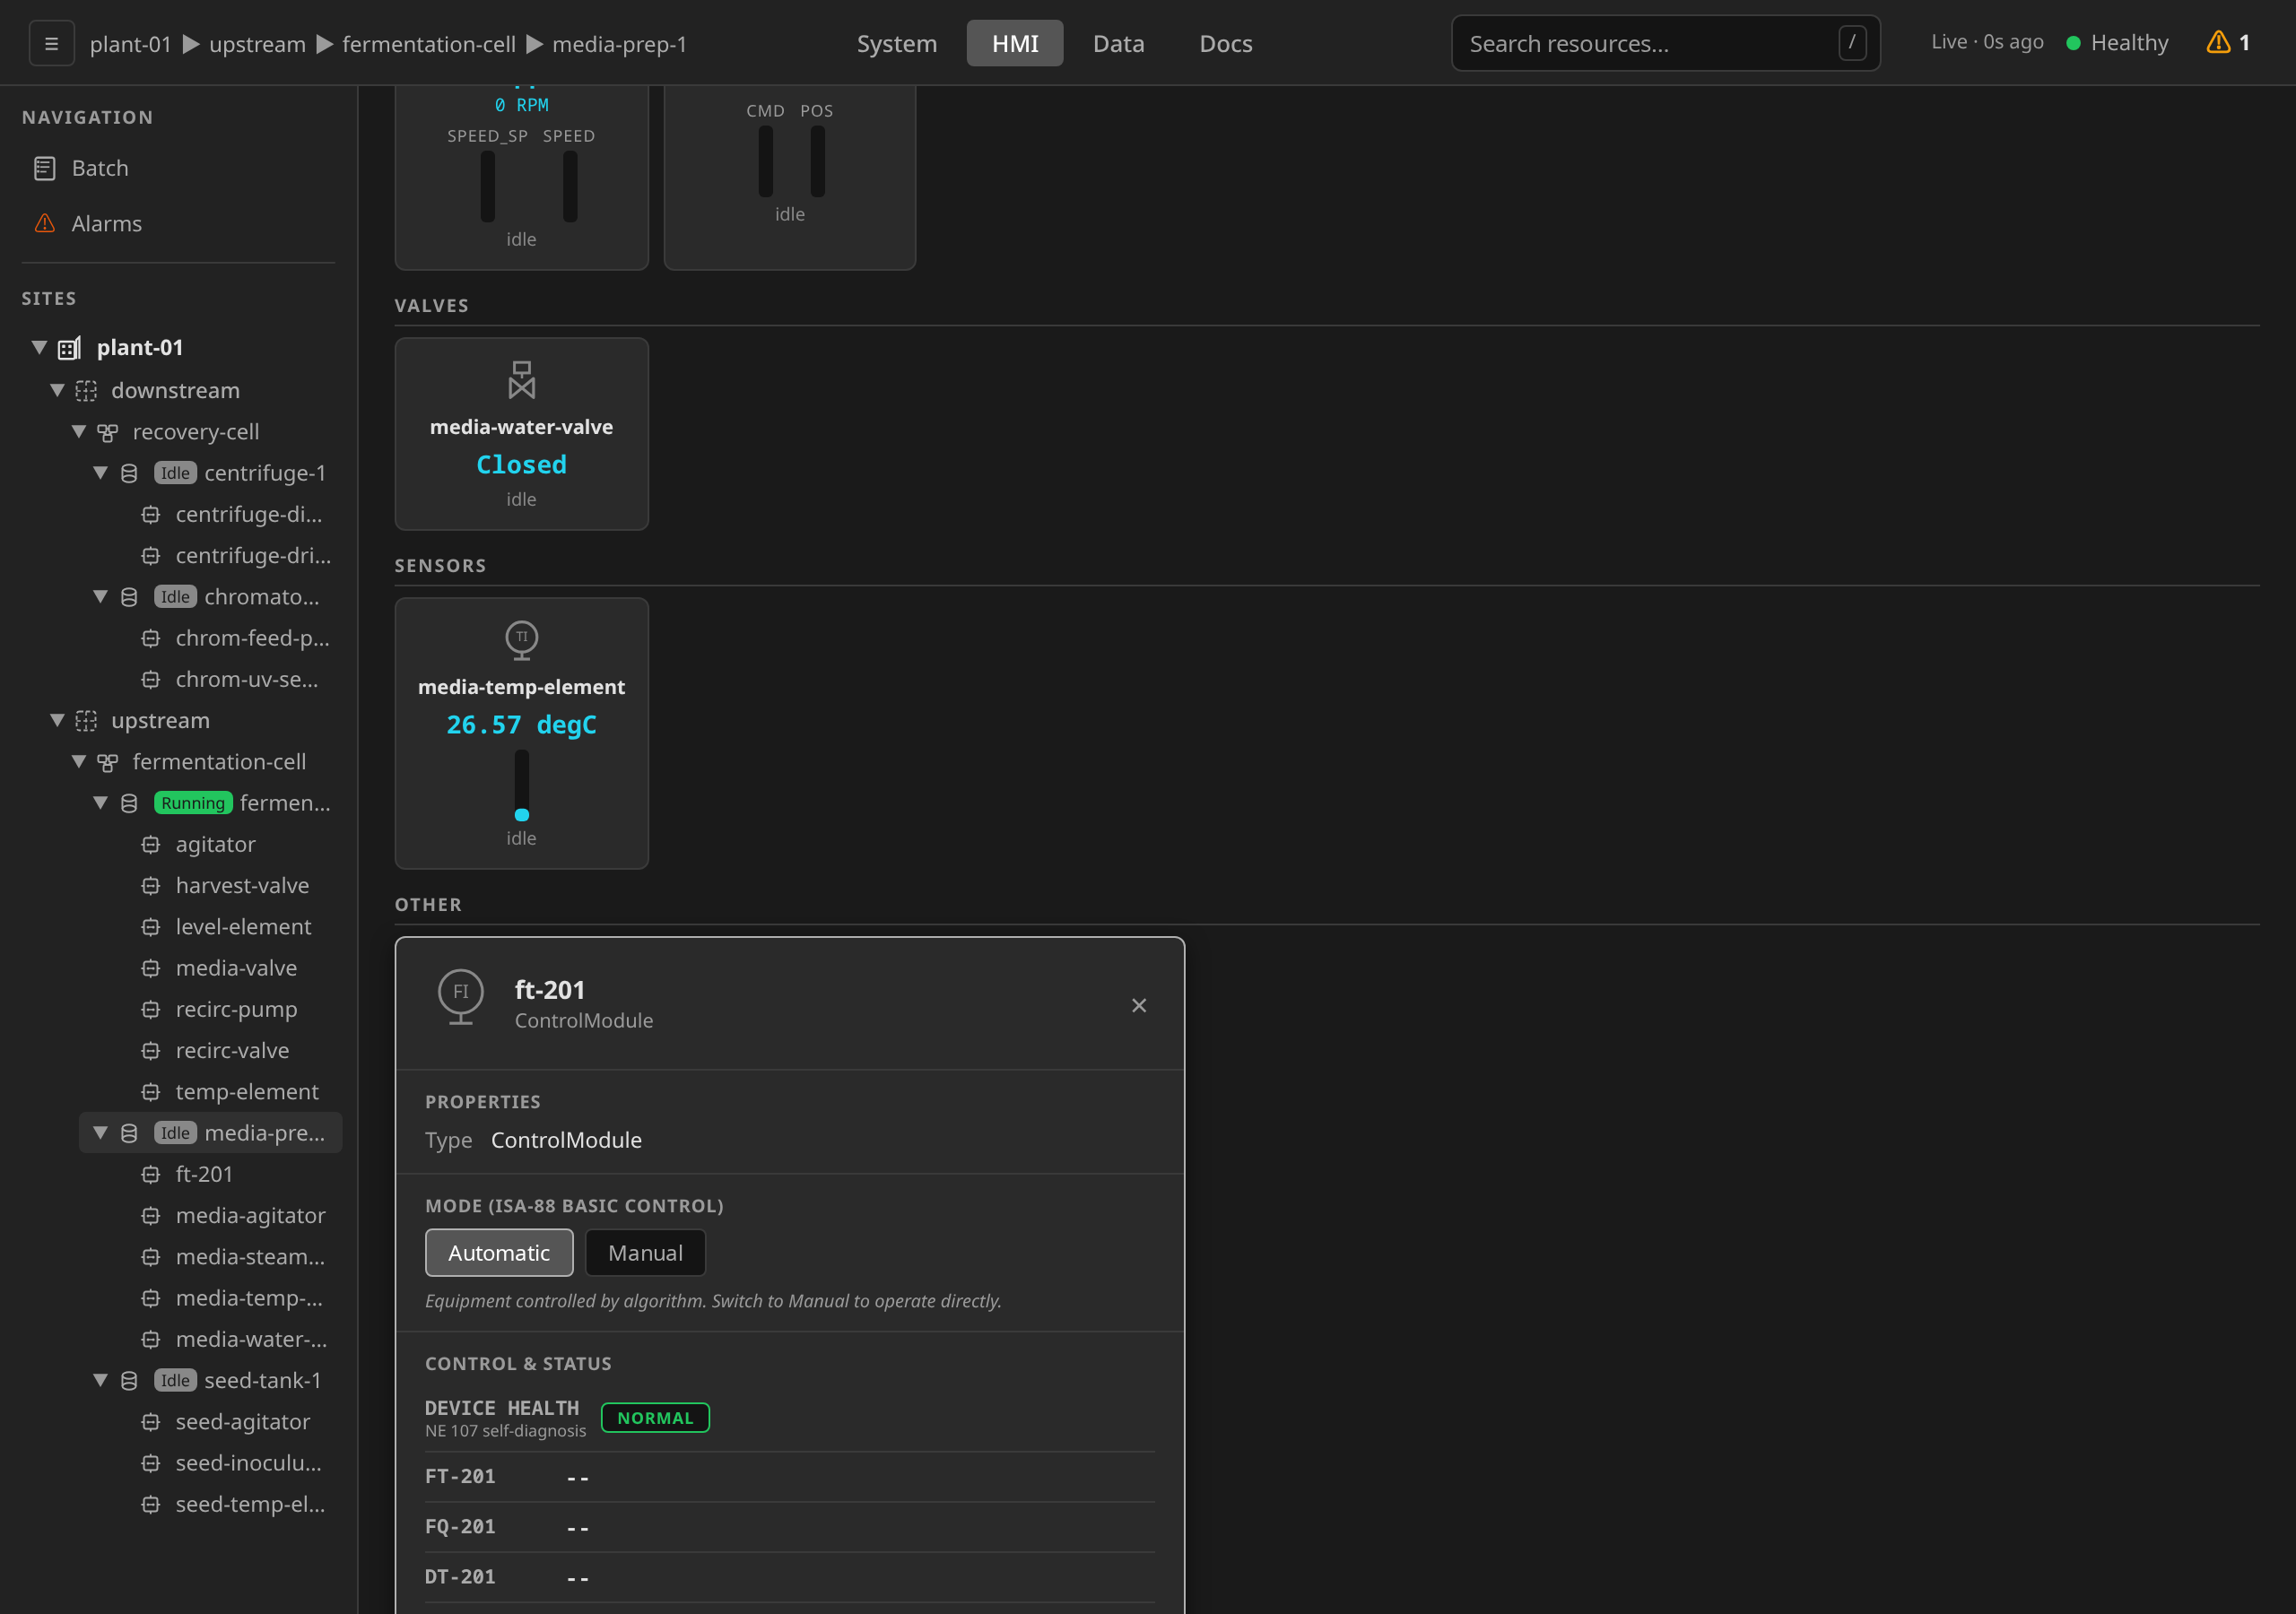2296x1614 pixels.
Task: Open the Docs tab
Action: point(1226,43)
